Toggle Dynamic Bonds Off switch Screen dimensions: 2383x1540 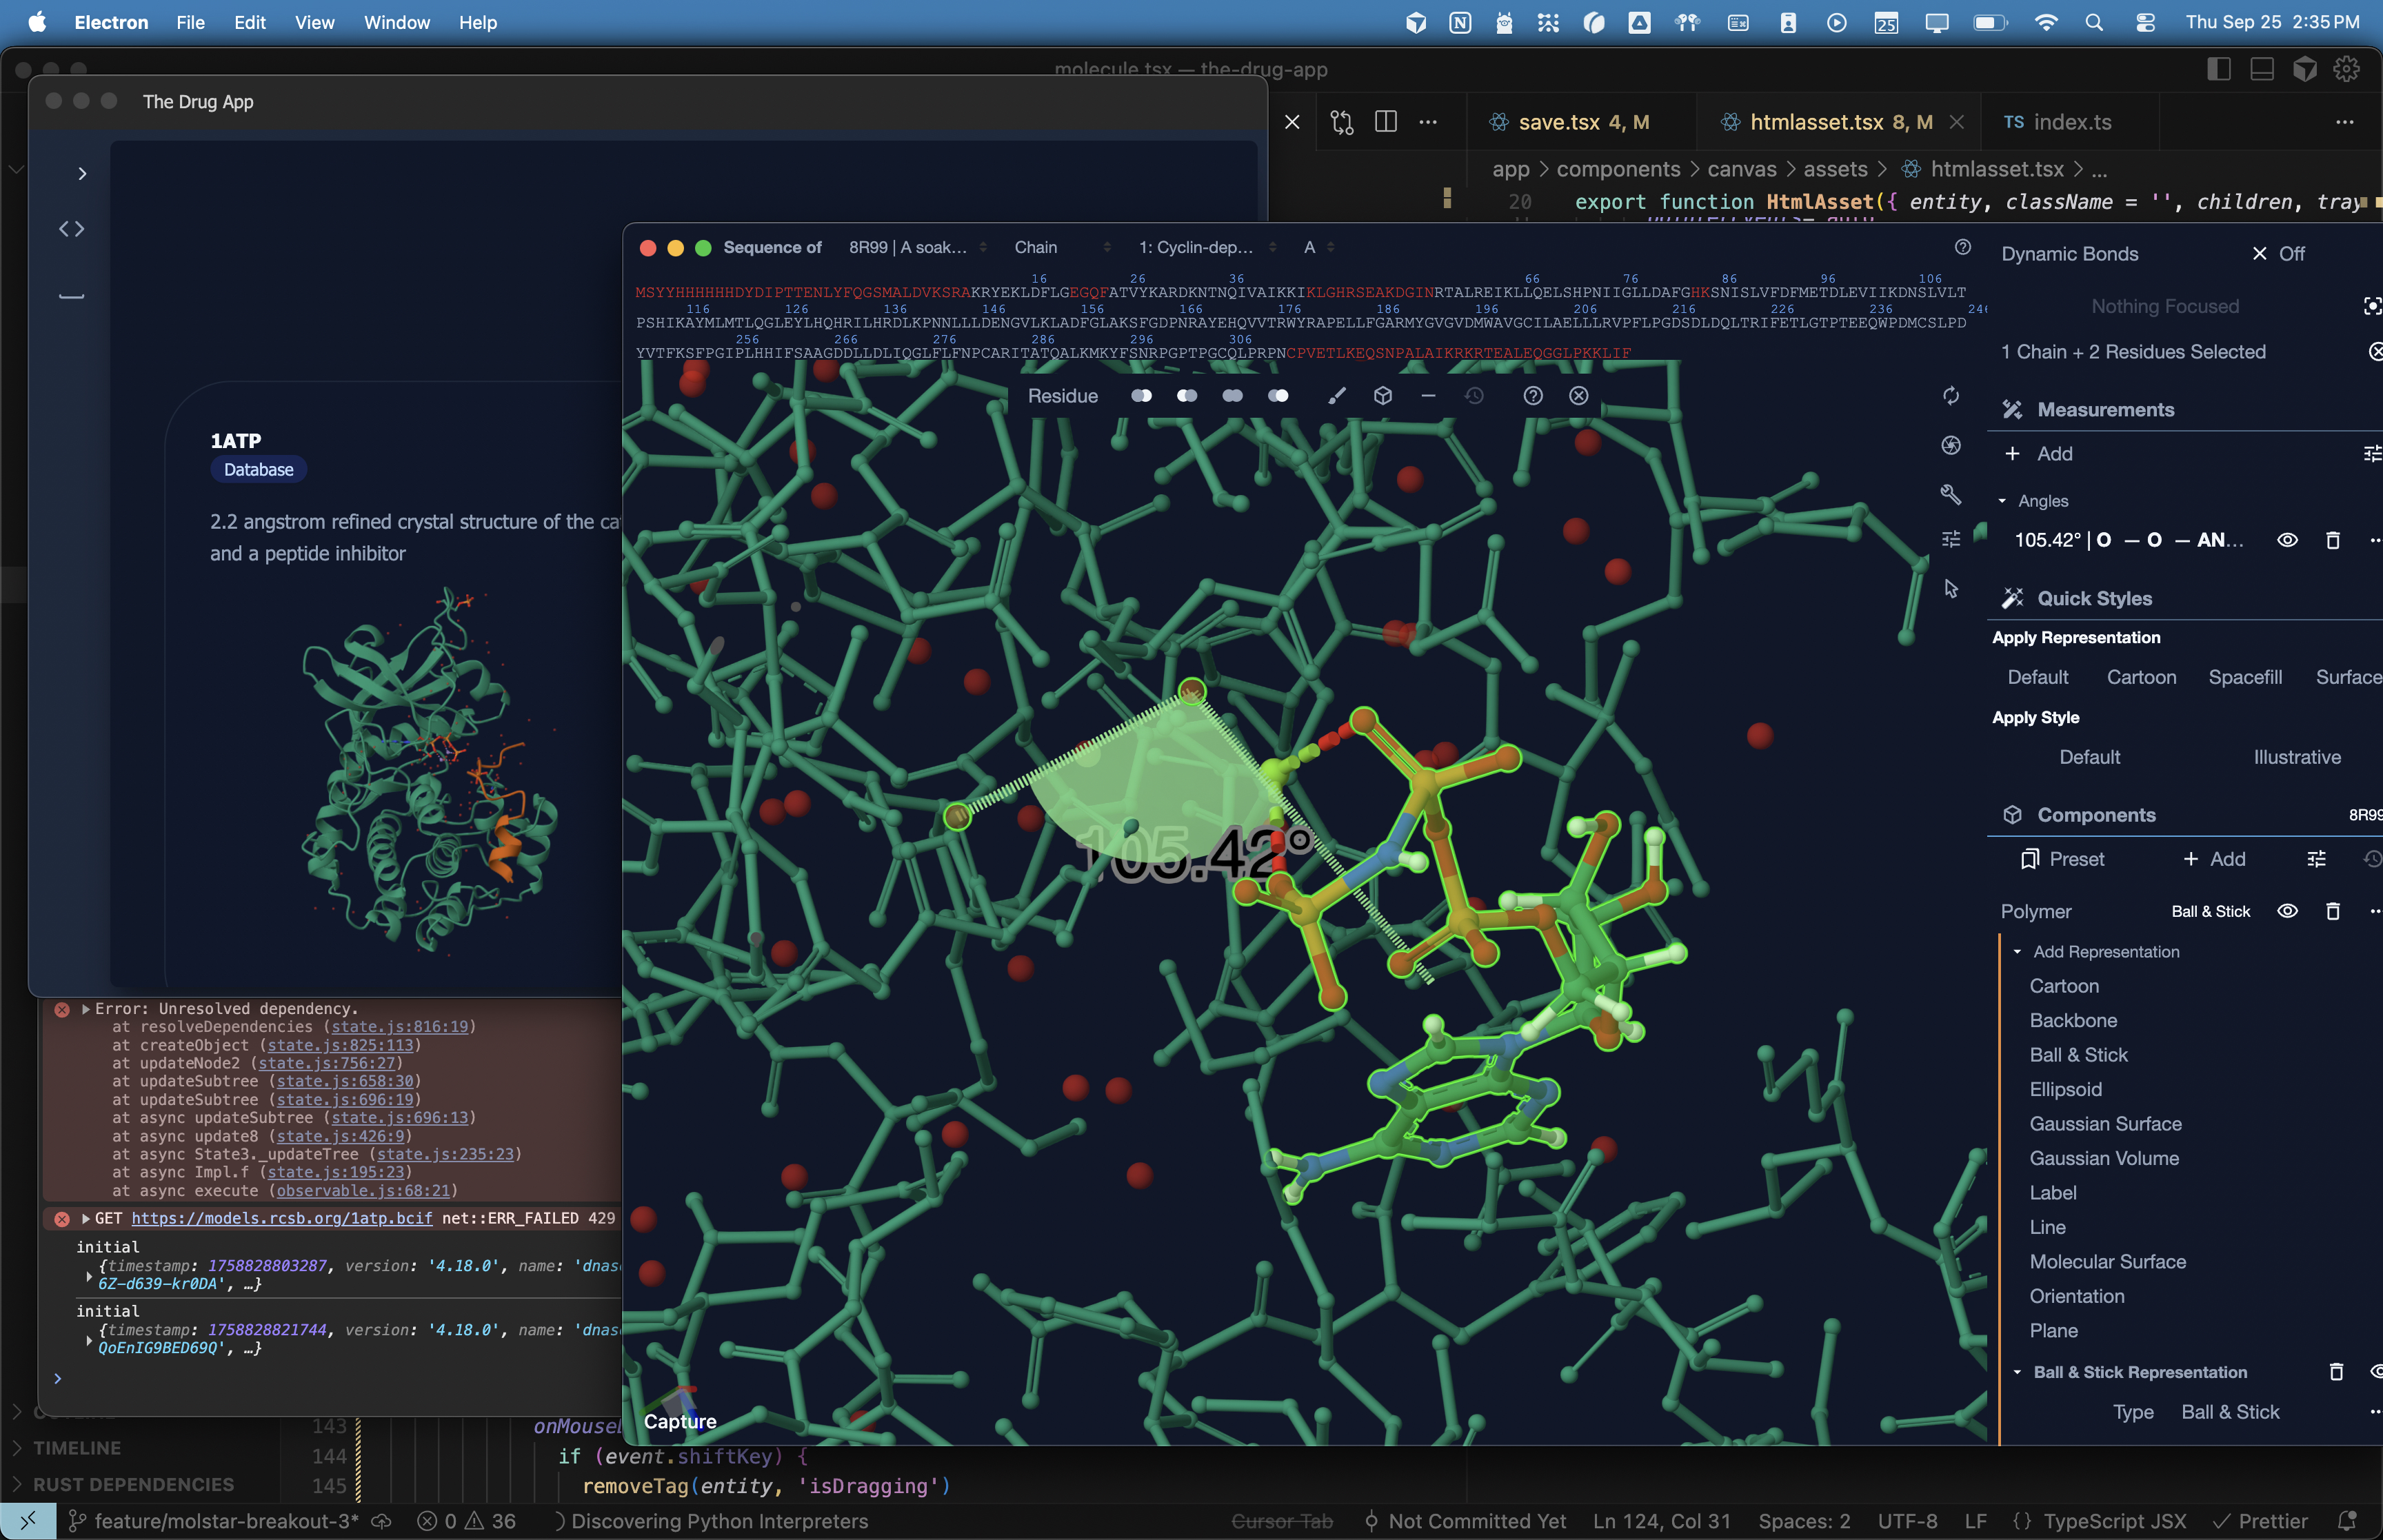coord(2278,254)
